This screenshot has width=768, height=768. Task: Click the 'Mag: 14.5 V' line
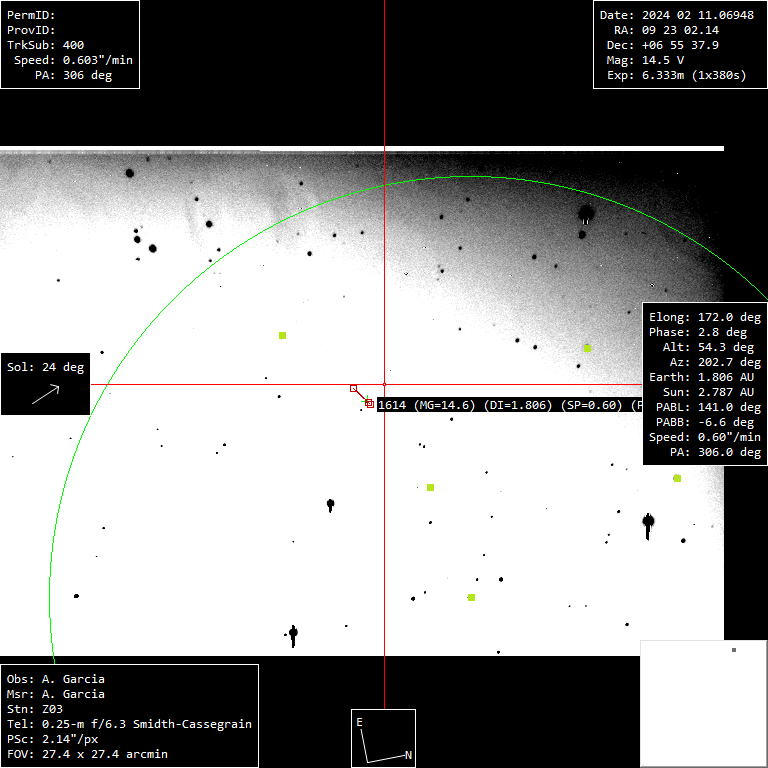click(x=646, y=60)
